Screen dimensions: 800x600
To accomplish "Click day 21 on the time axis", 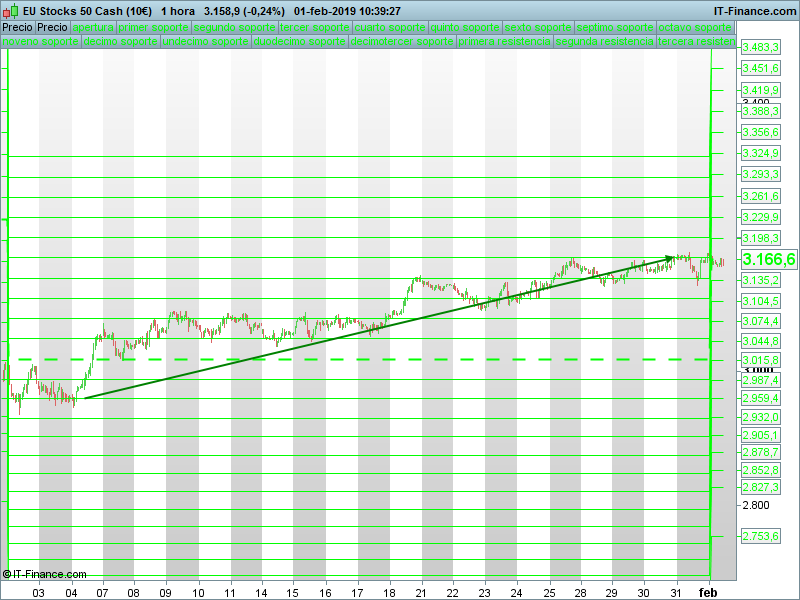I will click(x=421, y=592).
